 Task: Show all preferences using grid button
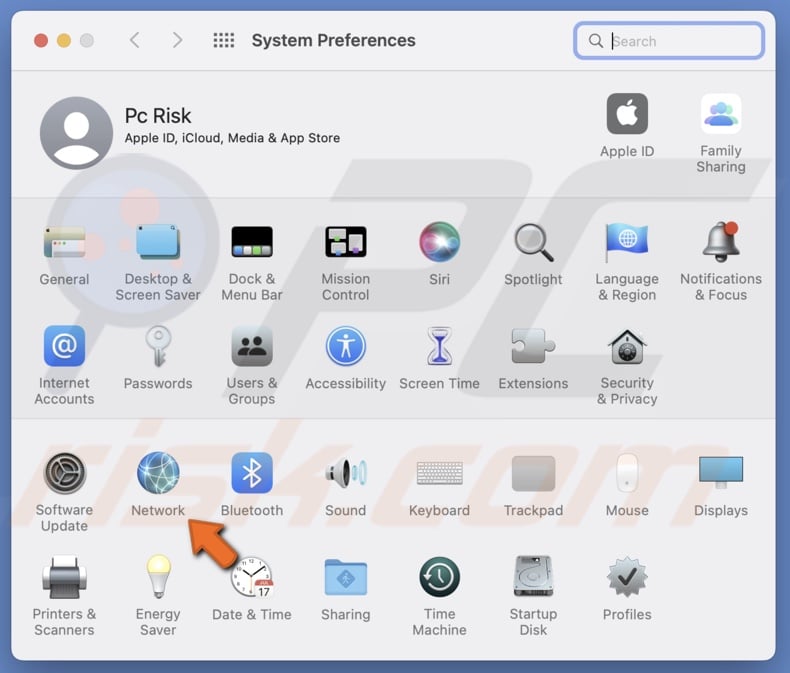(x=224, y=41)
